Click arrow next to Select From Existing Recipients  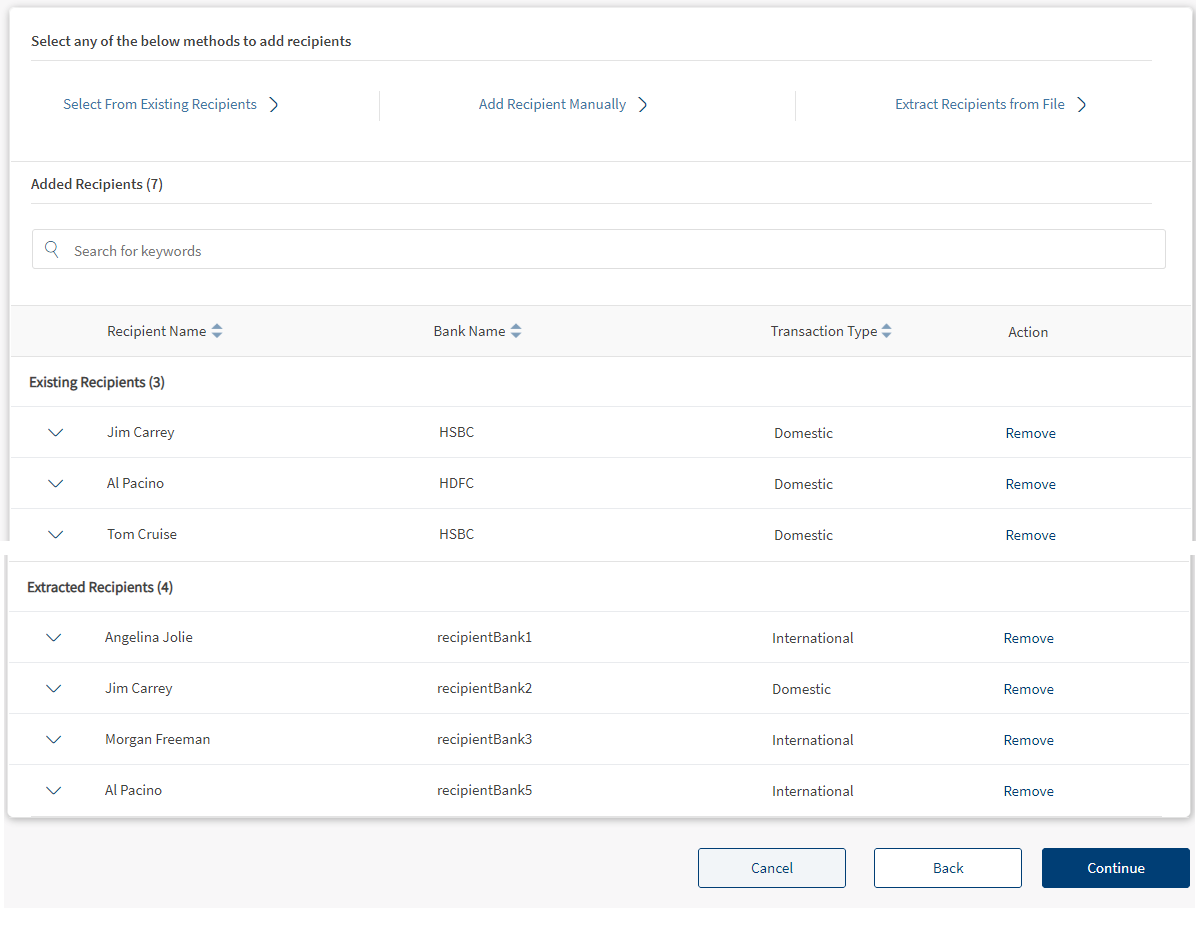tap(274, 105)
